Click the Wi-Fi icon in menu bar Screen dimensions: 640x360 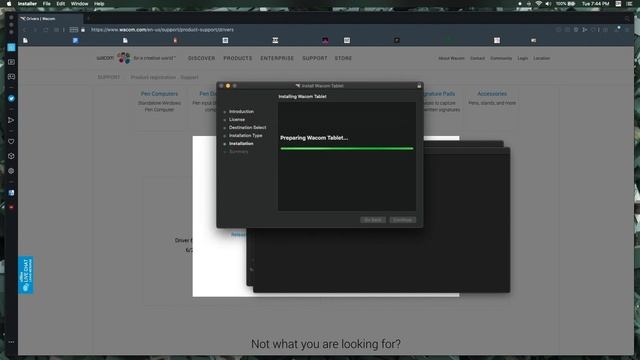(538, 4)
